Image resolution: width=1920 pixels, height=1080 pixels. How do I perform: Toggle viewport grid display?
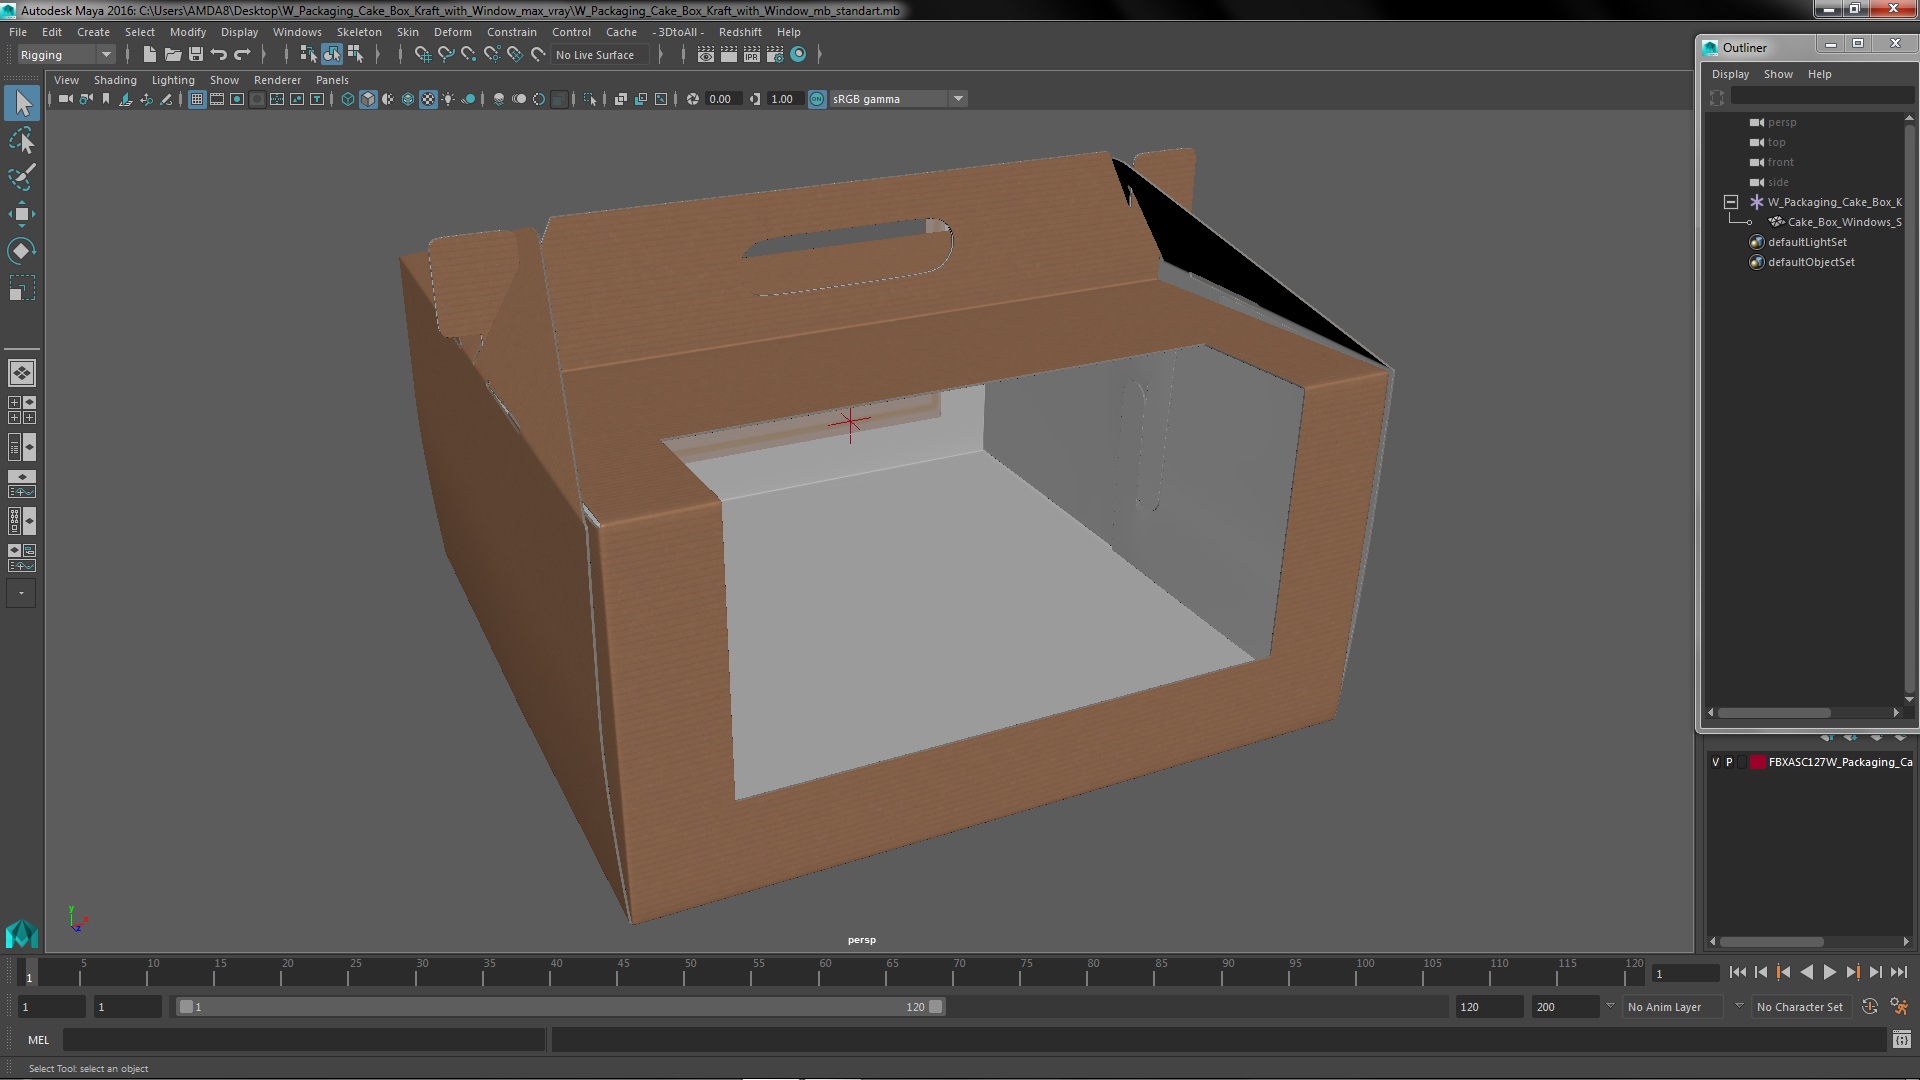[197, 99]
